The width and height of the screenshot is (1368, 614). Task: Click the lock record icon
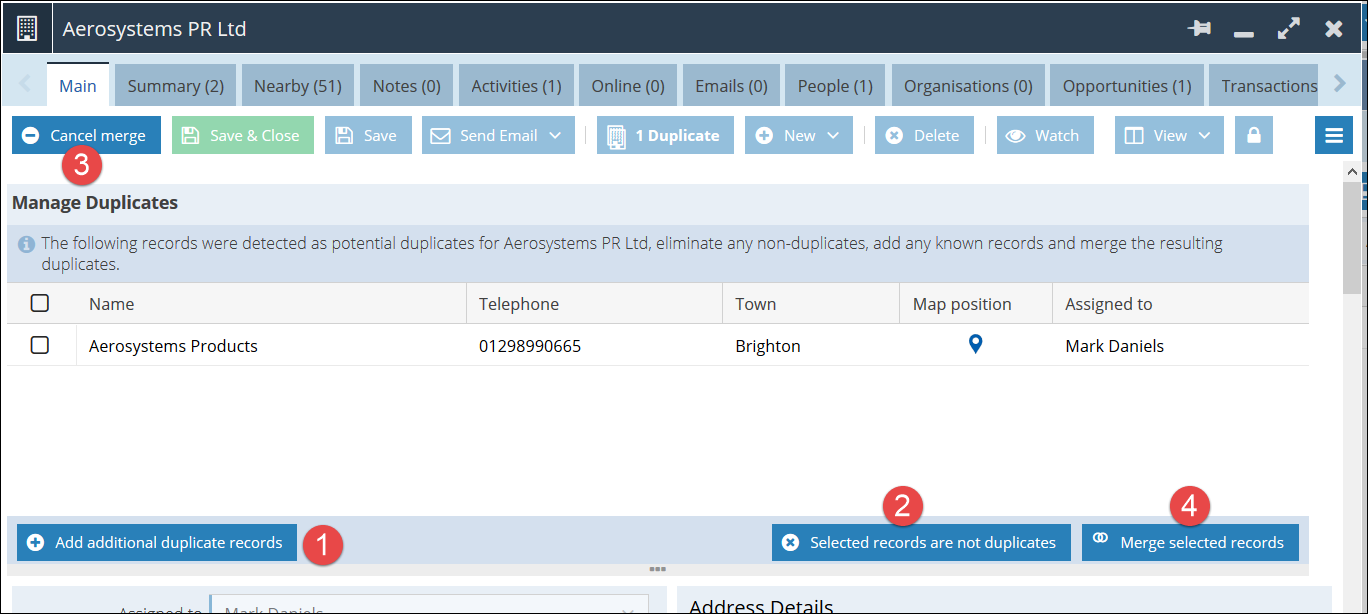click(1253, 136)
